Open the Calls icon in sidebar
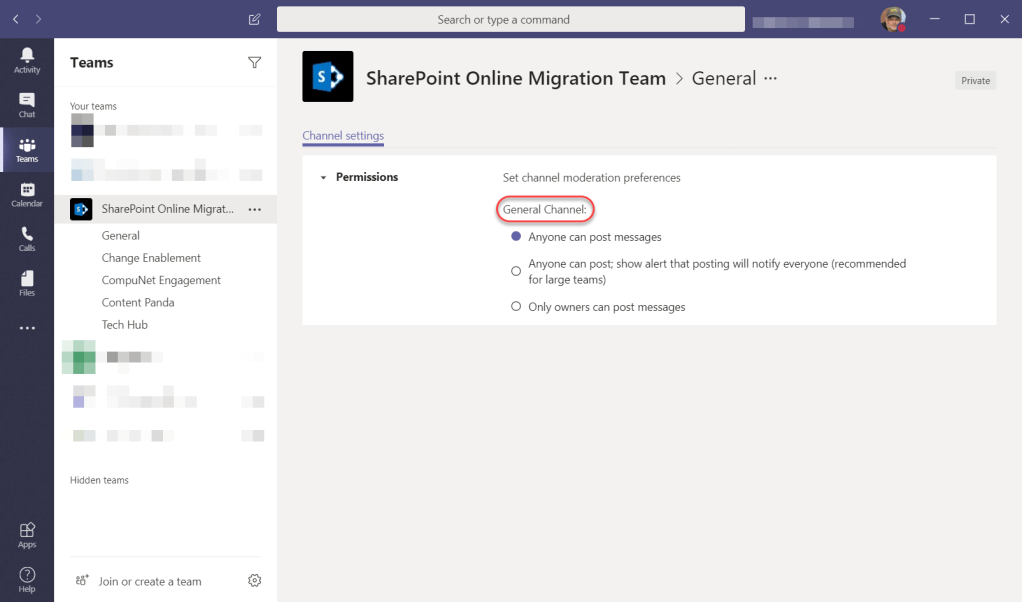 pos(27,238)
